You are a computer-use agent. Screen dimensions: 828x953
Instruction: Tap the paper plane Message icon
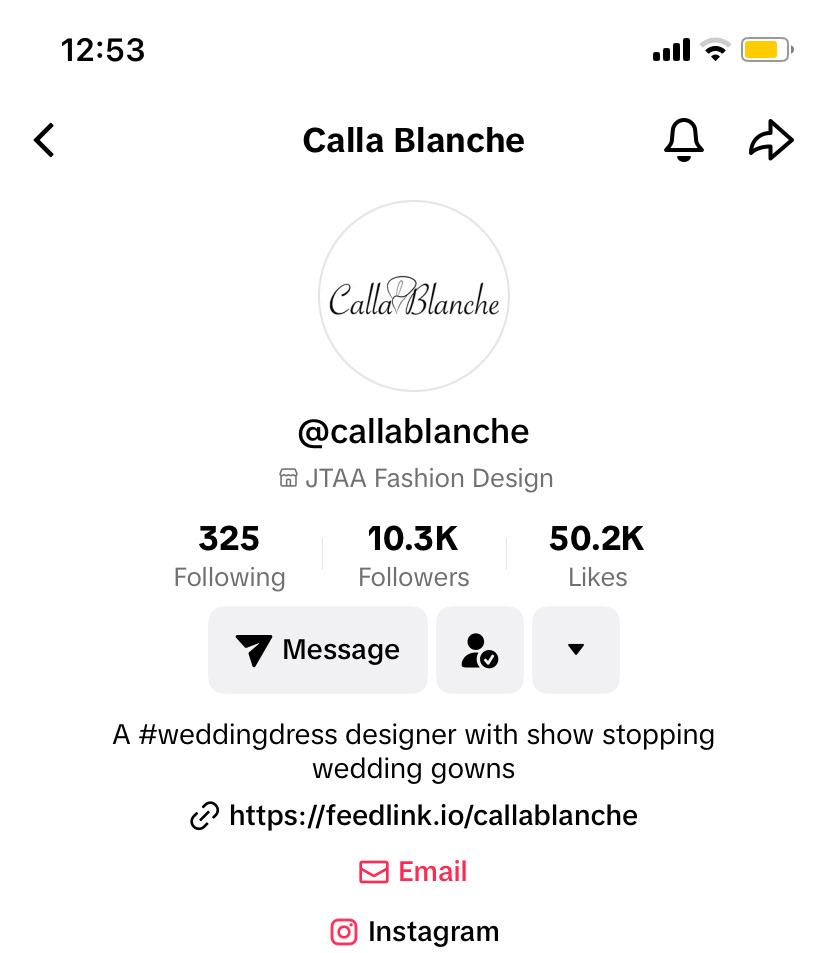click(254, 650)
